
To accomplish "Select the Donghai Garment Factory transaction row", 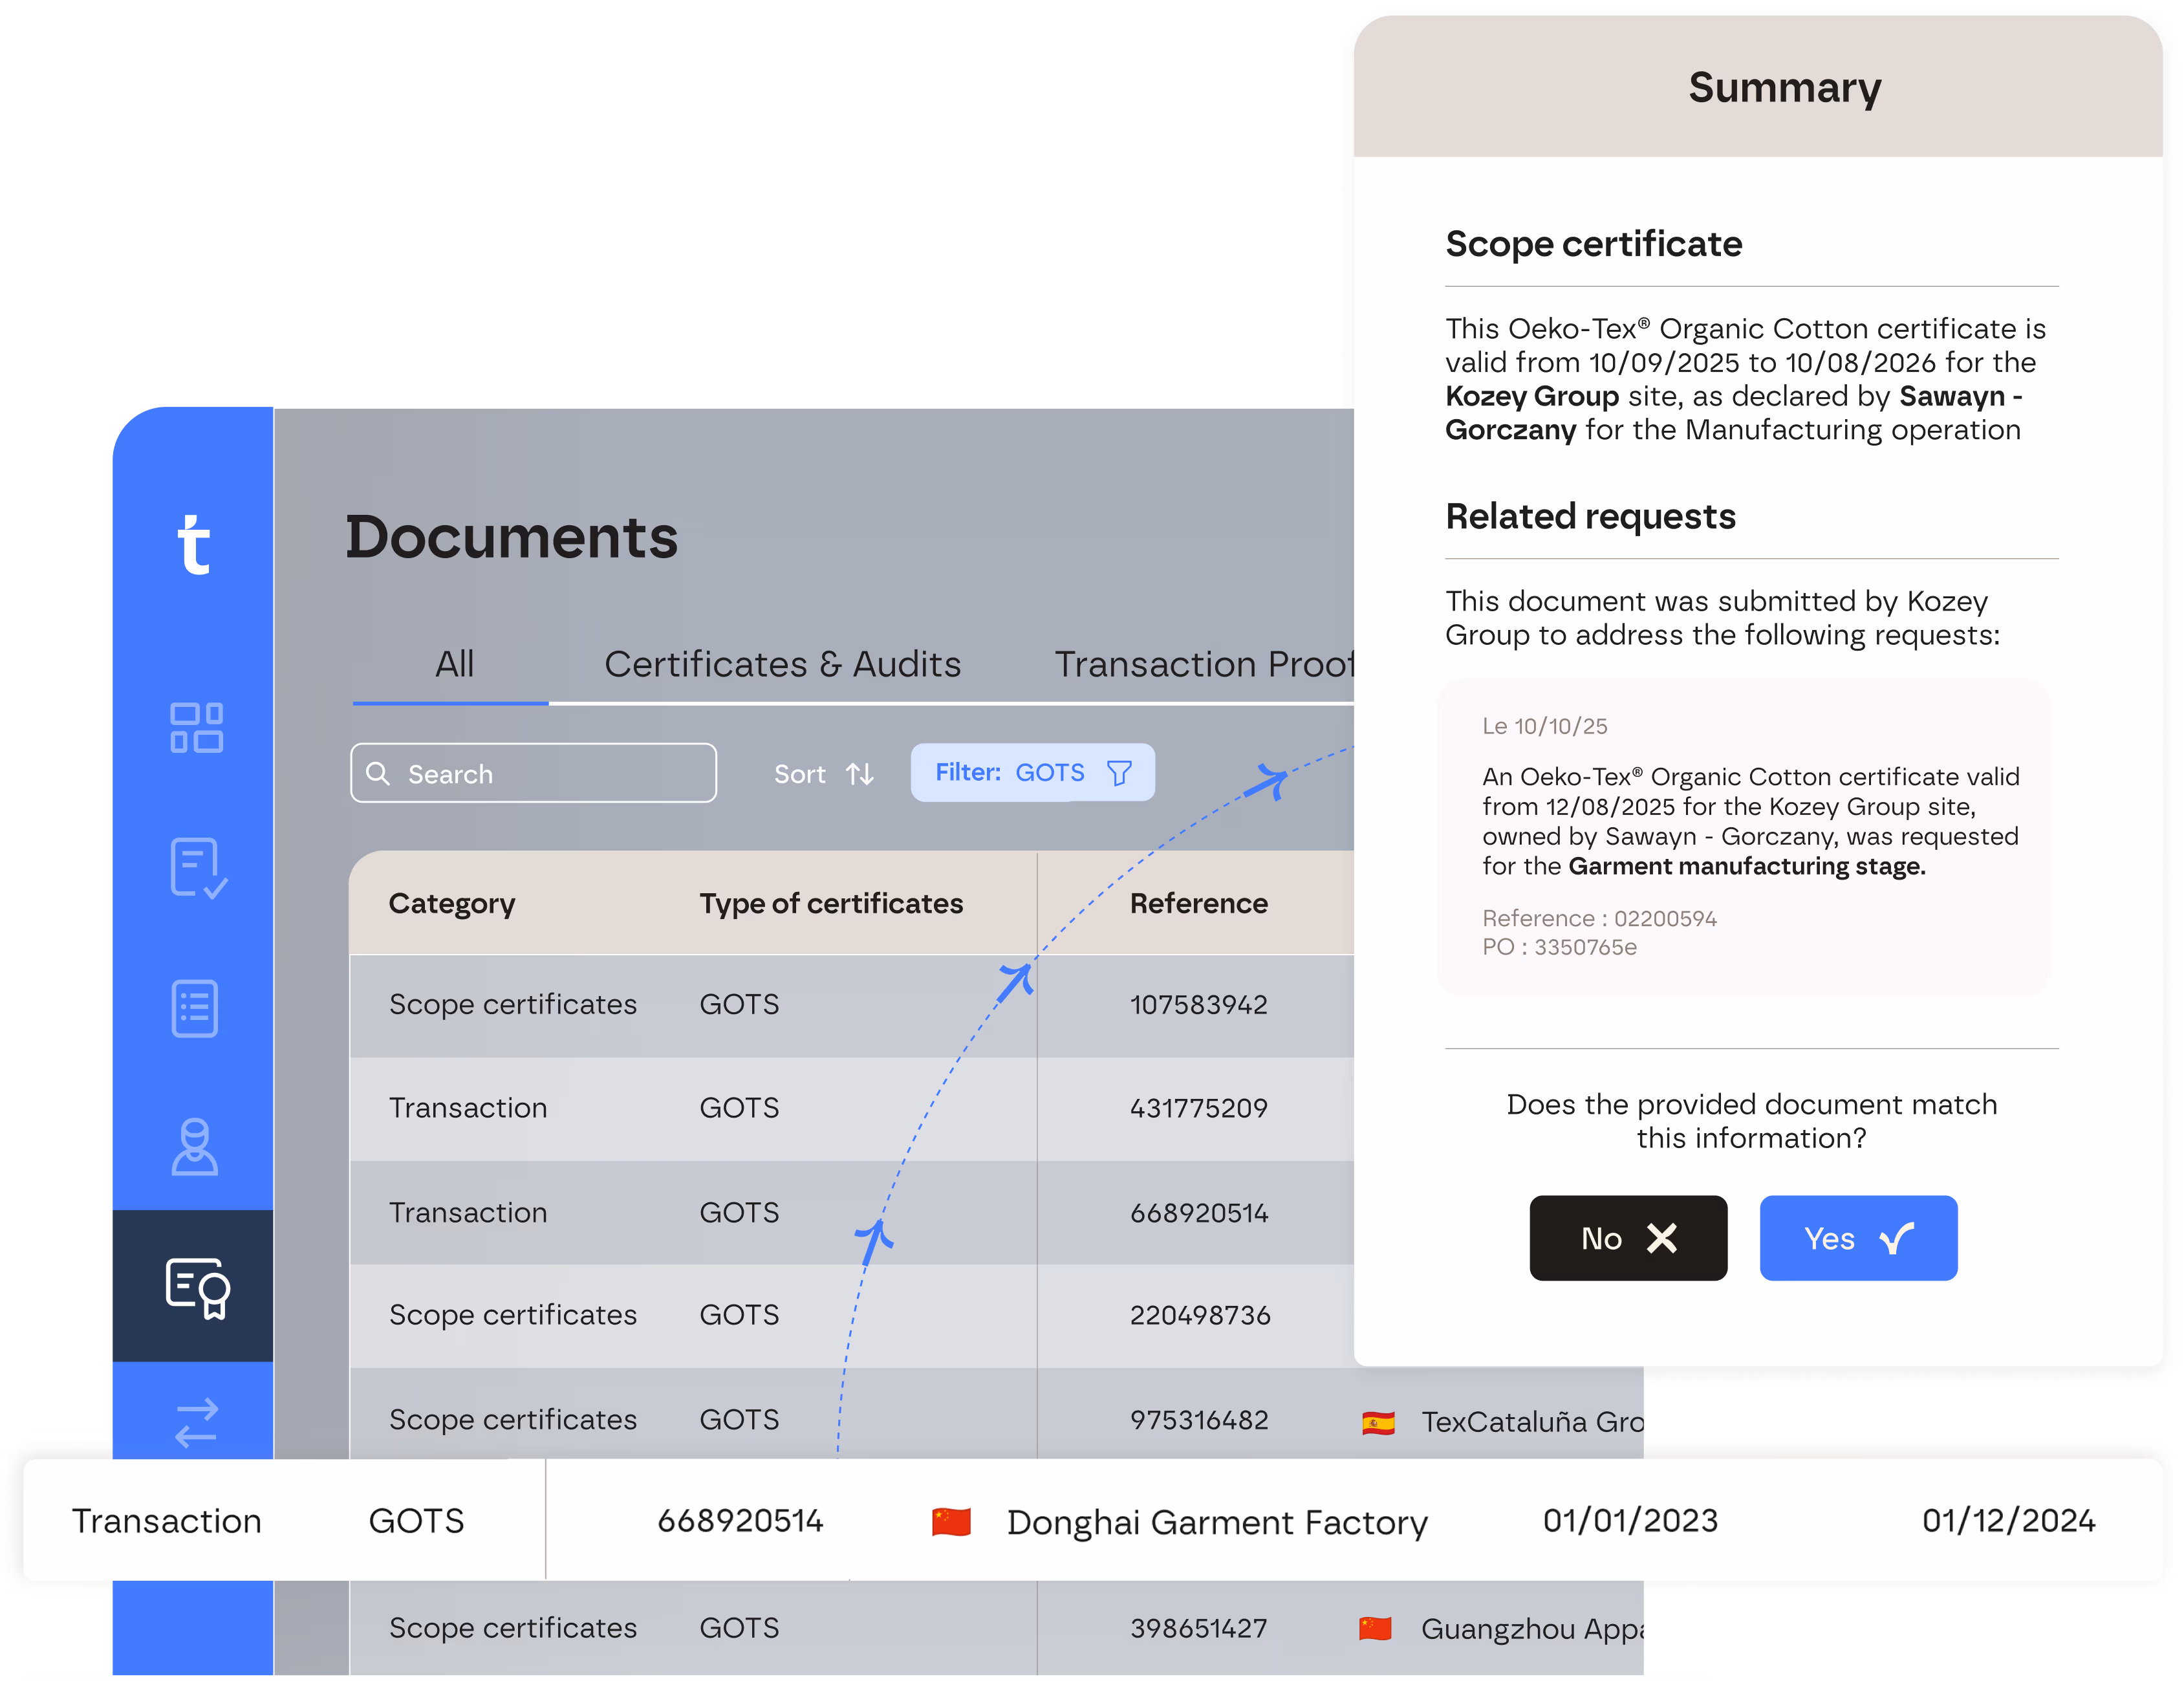I will (1090, 1521).
